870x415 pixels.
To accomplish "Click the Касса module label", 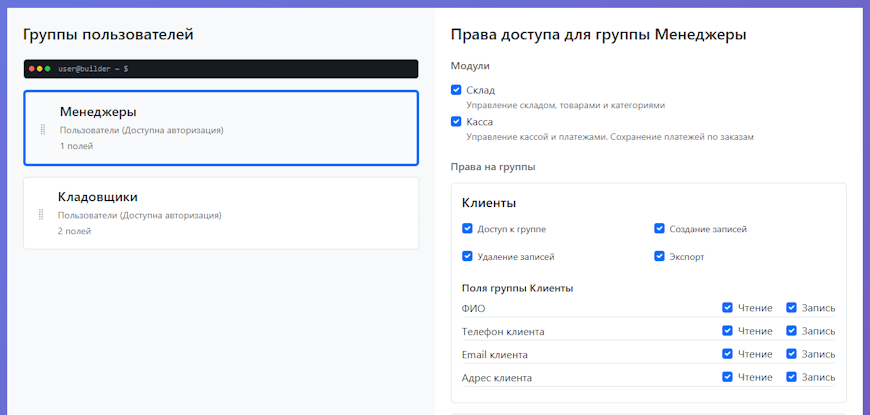I will coord(480,122).
